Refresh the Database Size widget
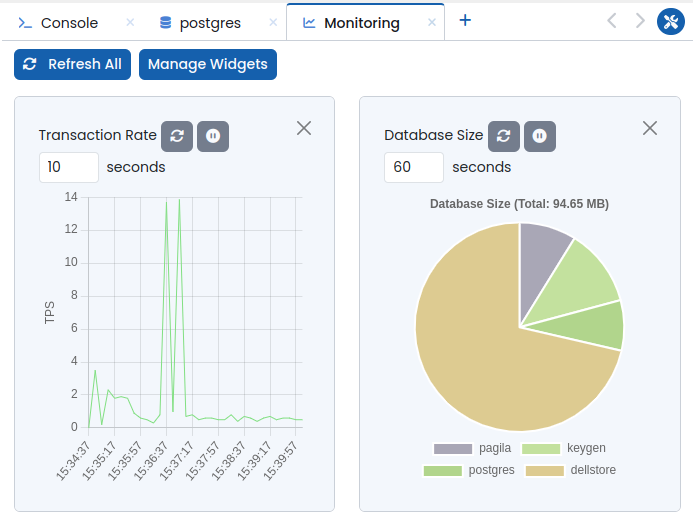 pos(504,136)
